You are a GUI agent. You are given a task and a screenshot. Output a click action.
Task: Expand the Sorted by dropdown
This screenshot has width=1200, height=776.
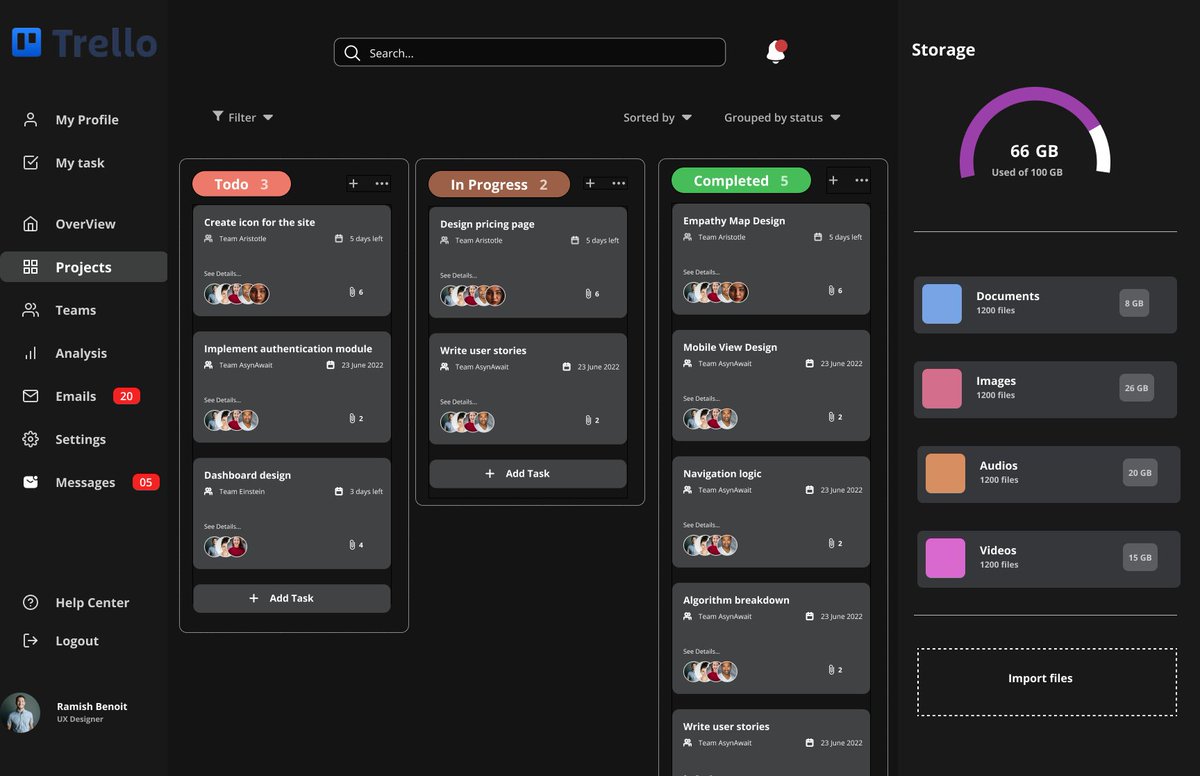[687, 117]
